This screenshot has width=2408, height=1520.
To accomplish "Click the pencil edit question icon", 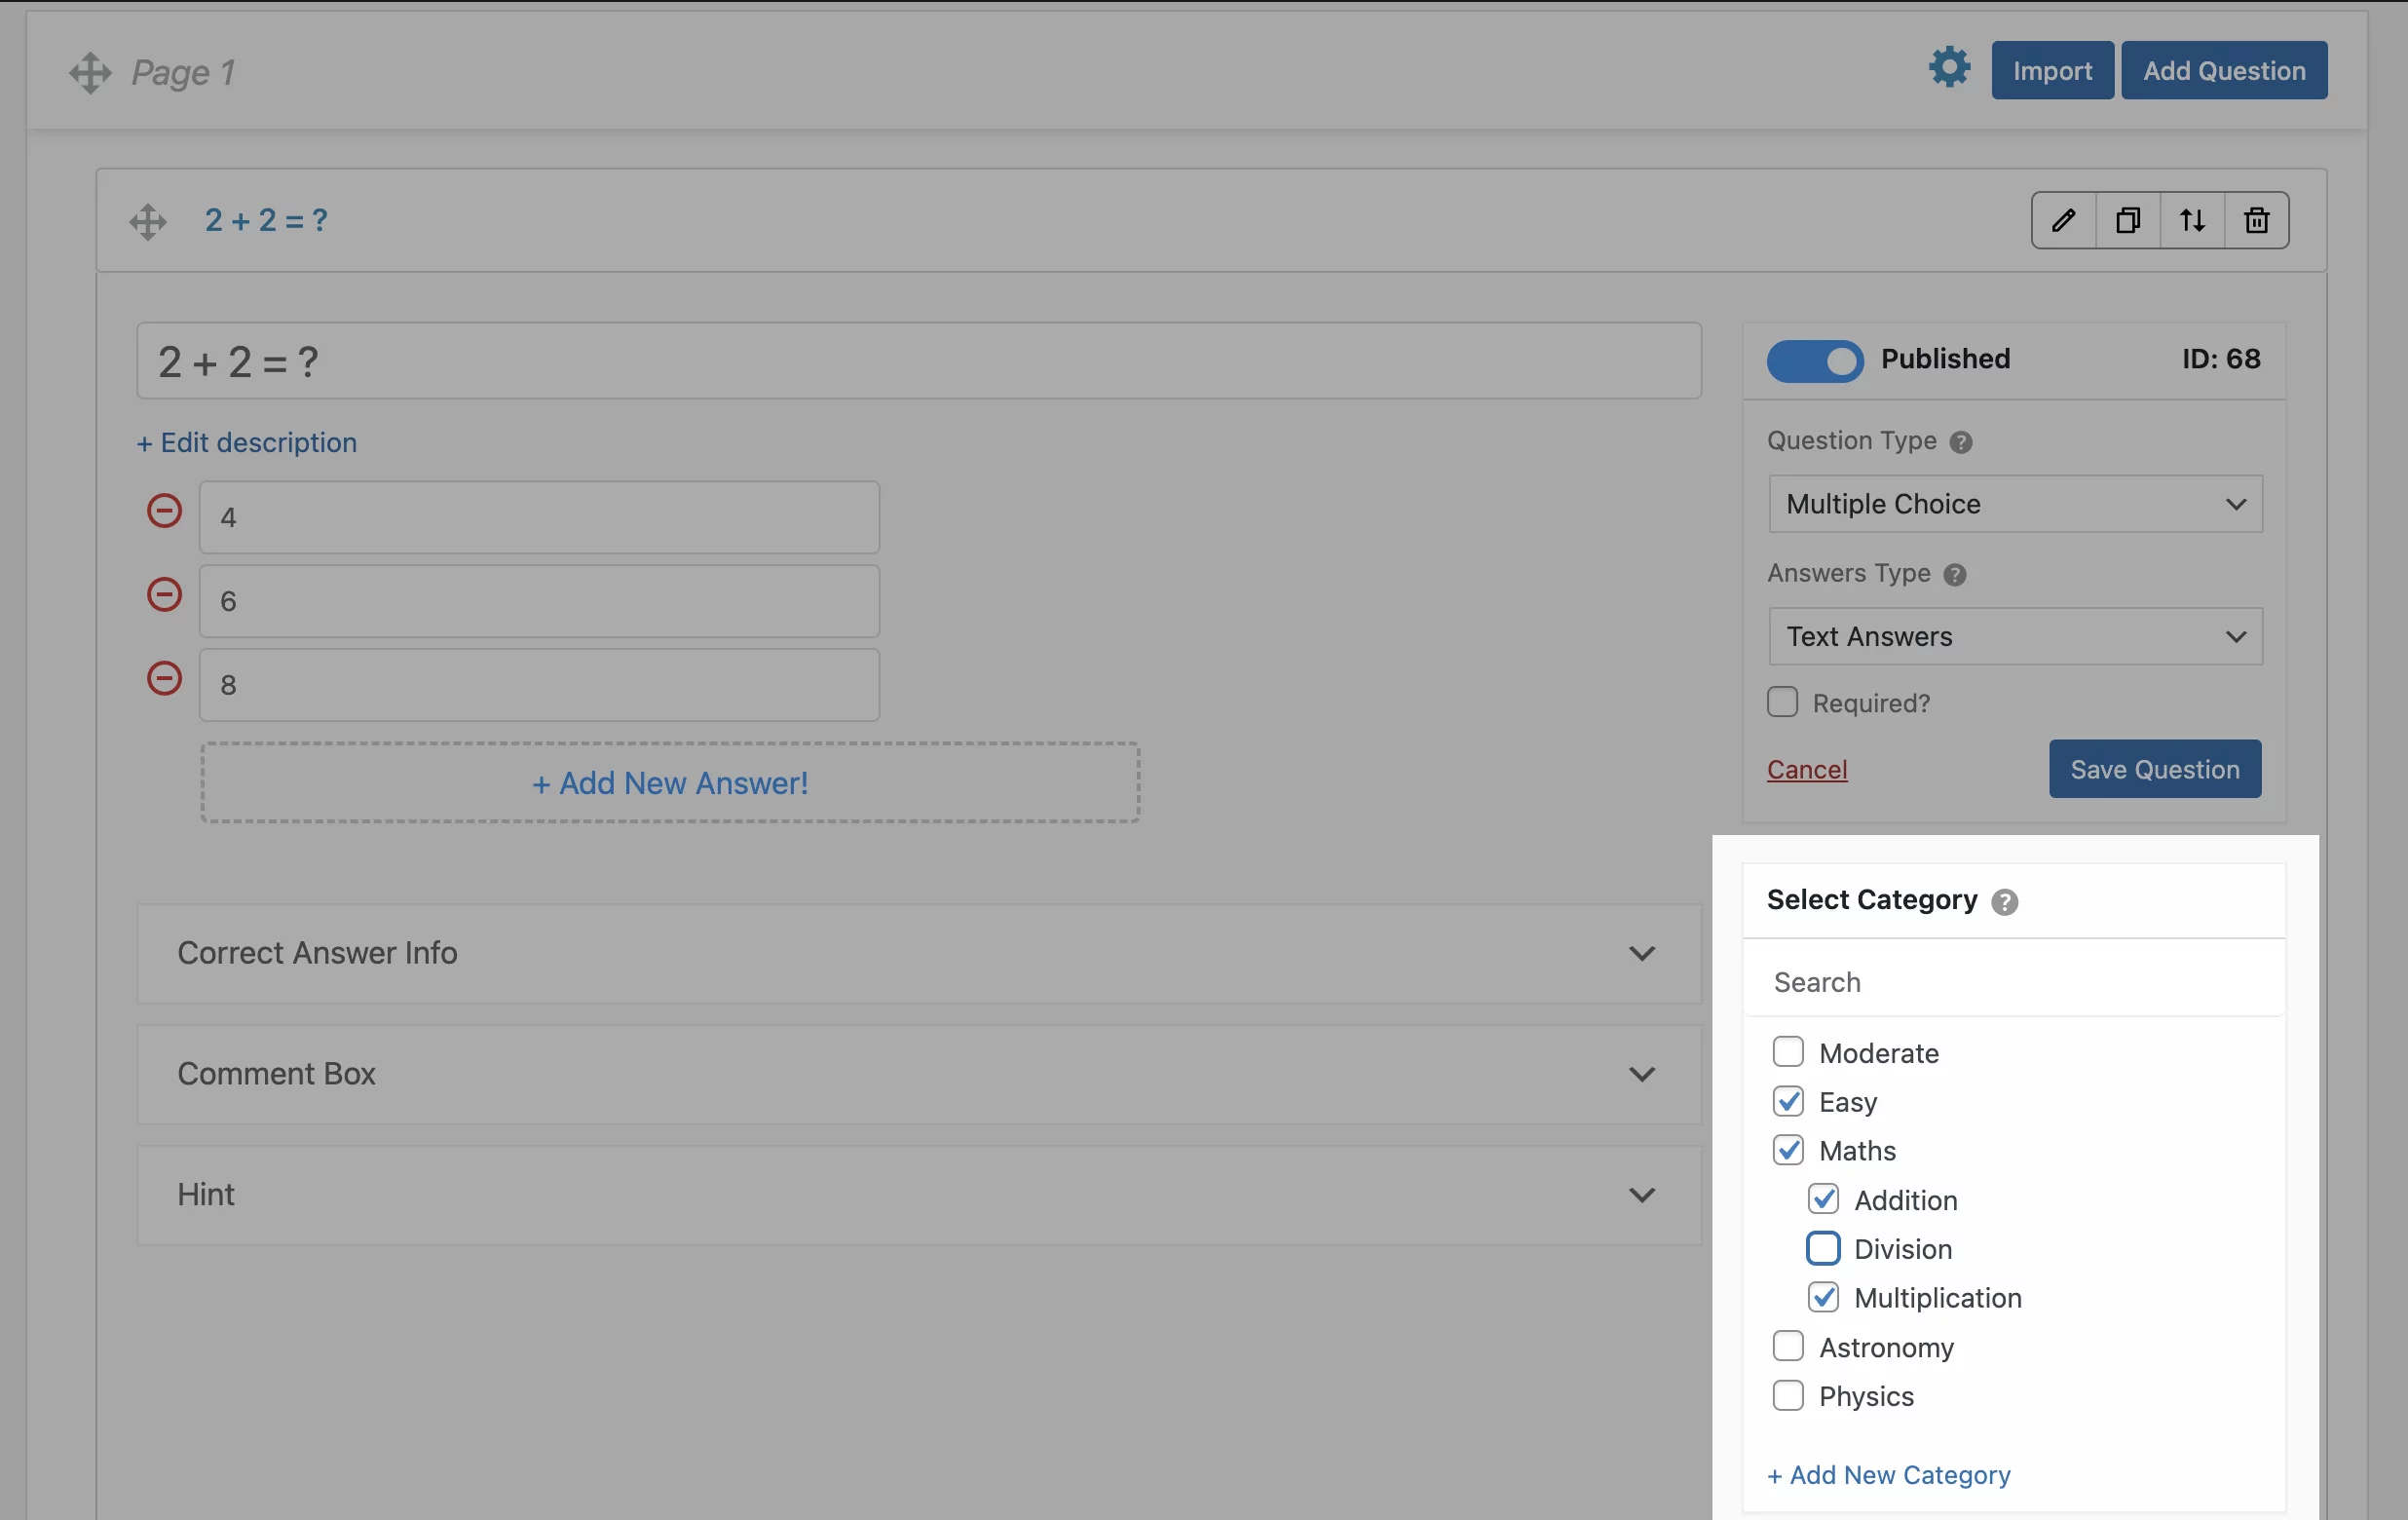I will 2064,220.
